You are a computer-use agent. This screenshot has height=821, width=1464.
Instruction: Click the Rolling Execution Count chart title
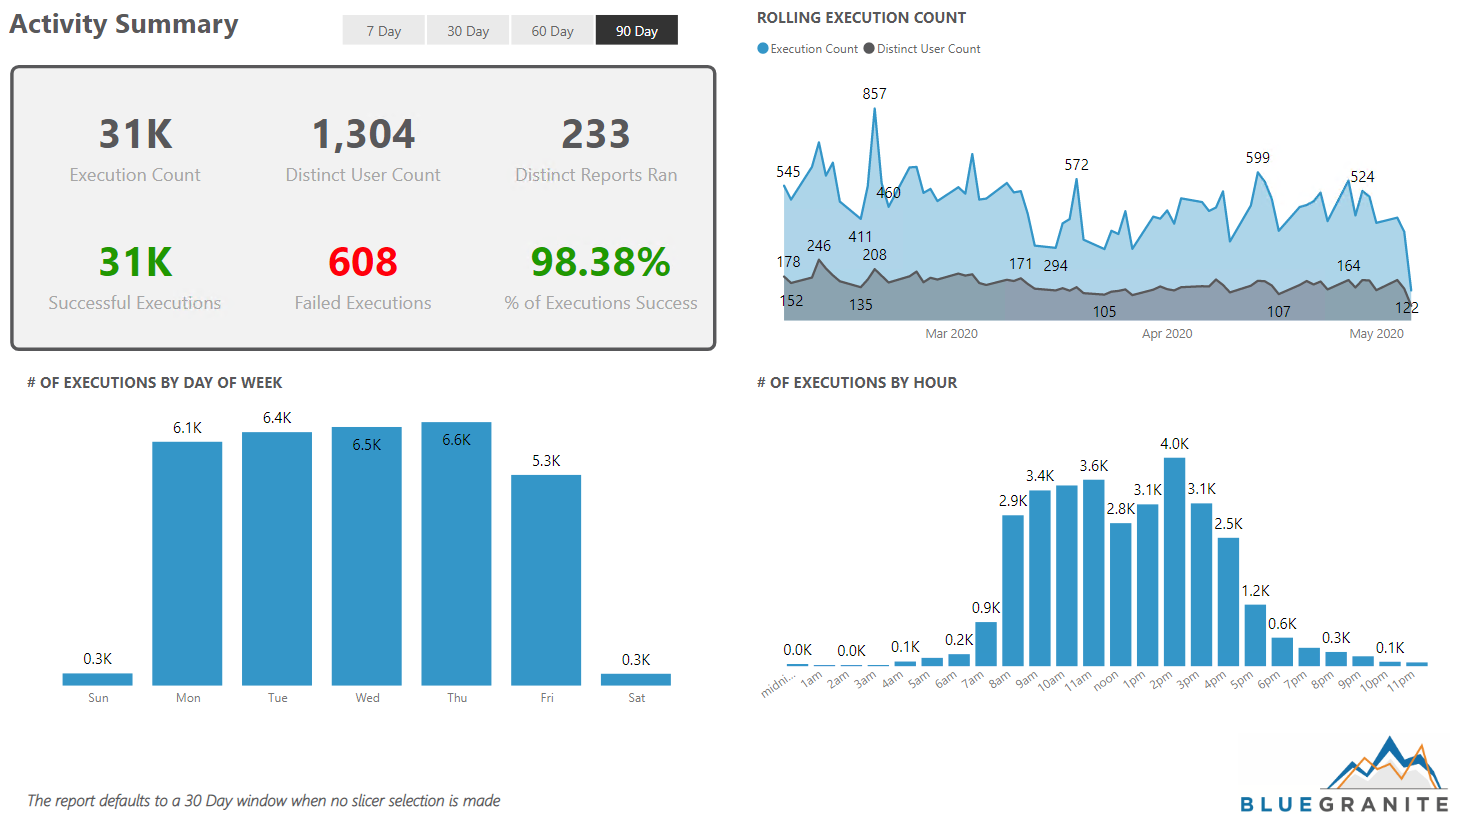[x=862, y=18]
